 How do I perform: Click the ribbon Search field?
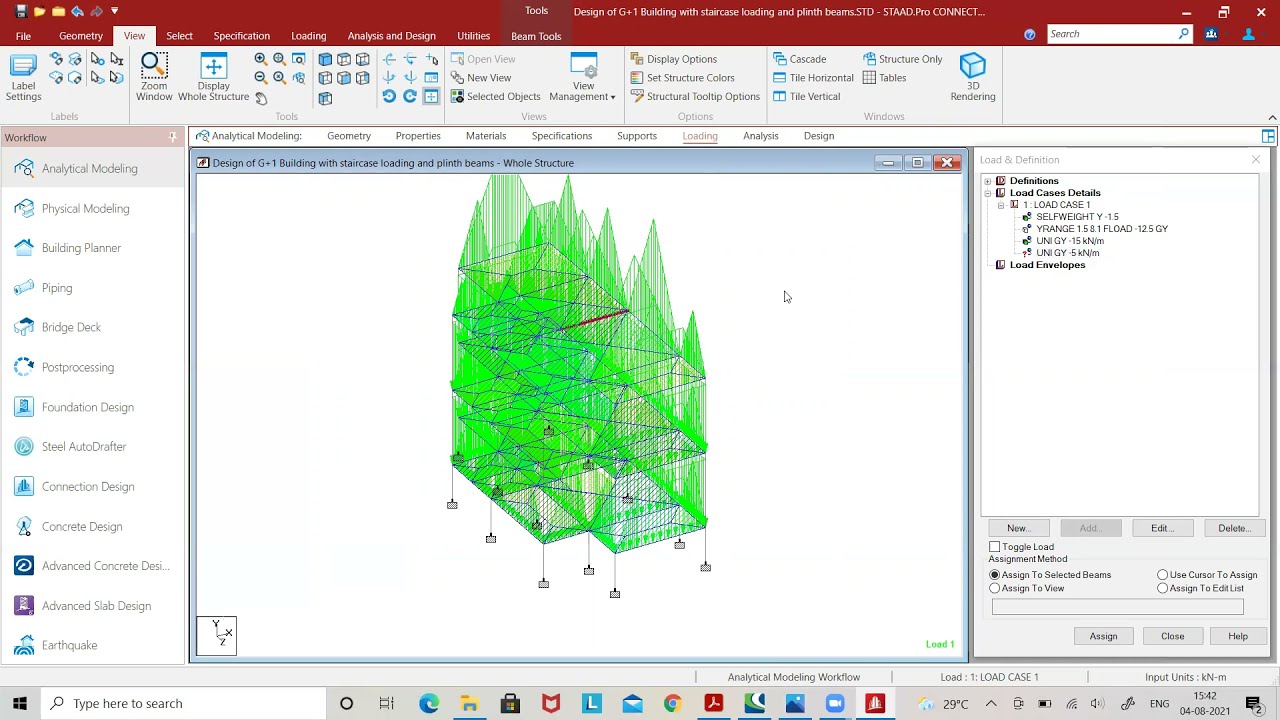click(x=1112, y=34)
